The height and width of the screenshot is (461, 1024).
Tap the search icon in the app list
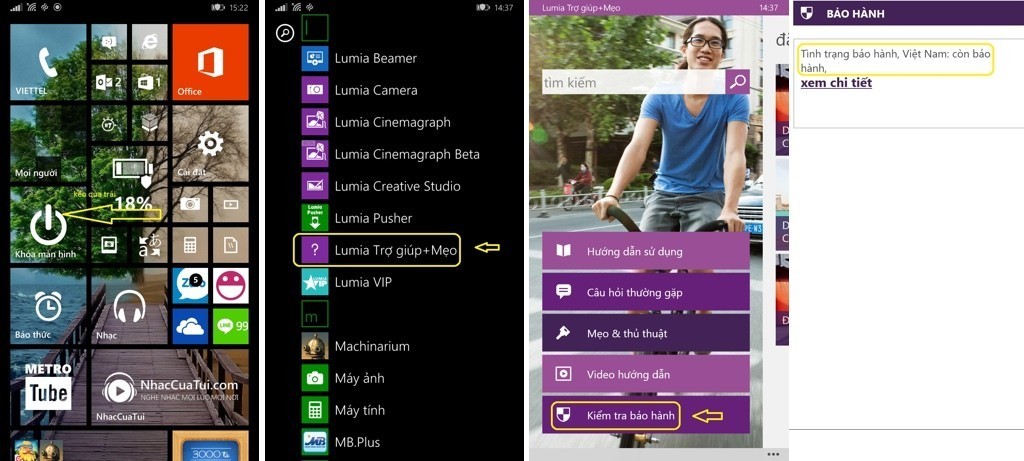(285, 33)
